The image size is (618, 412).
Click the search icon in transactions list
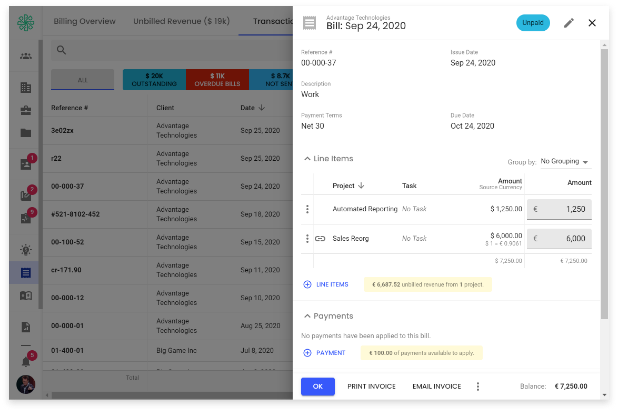pyautogui.click(x=61, y=50)
